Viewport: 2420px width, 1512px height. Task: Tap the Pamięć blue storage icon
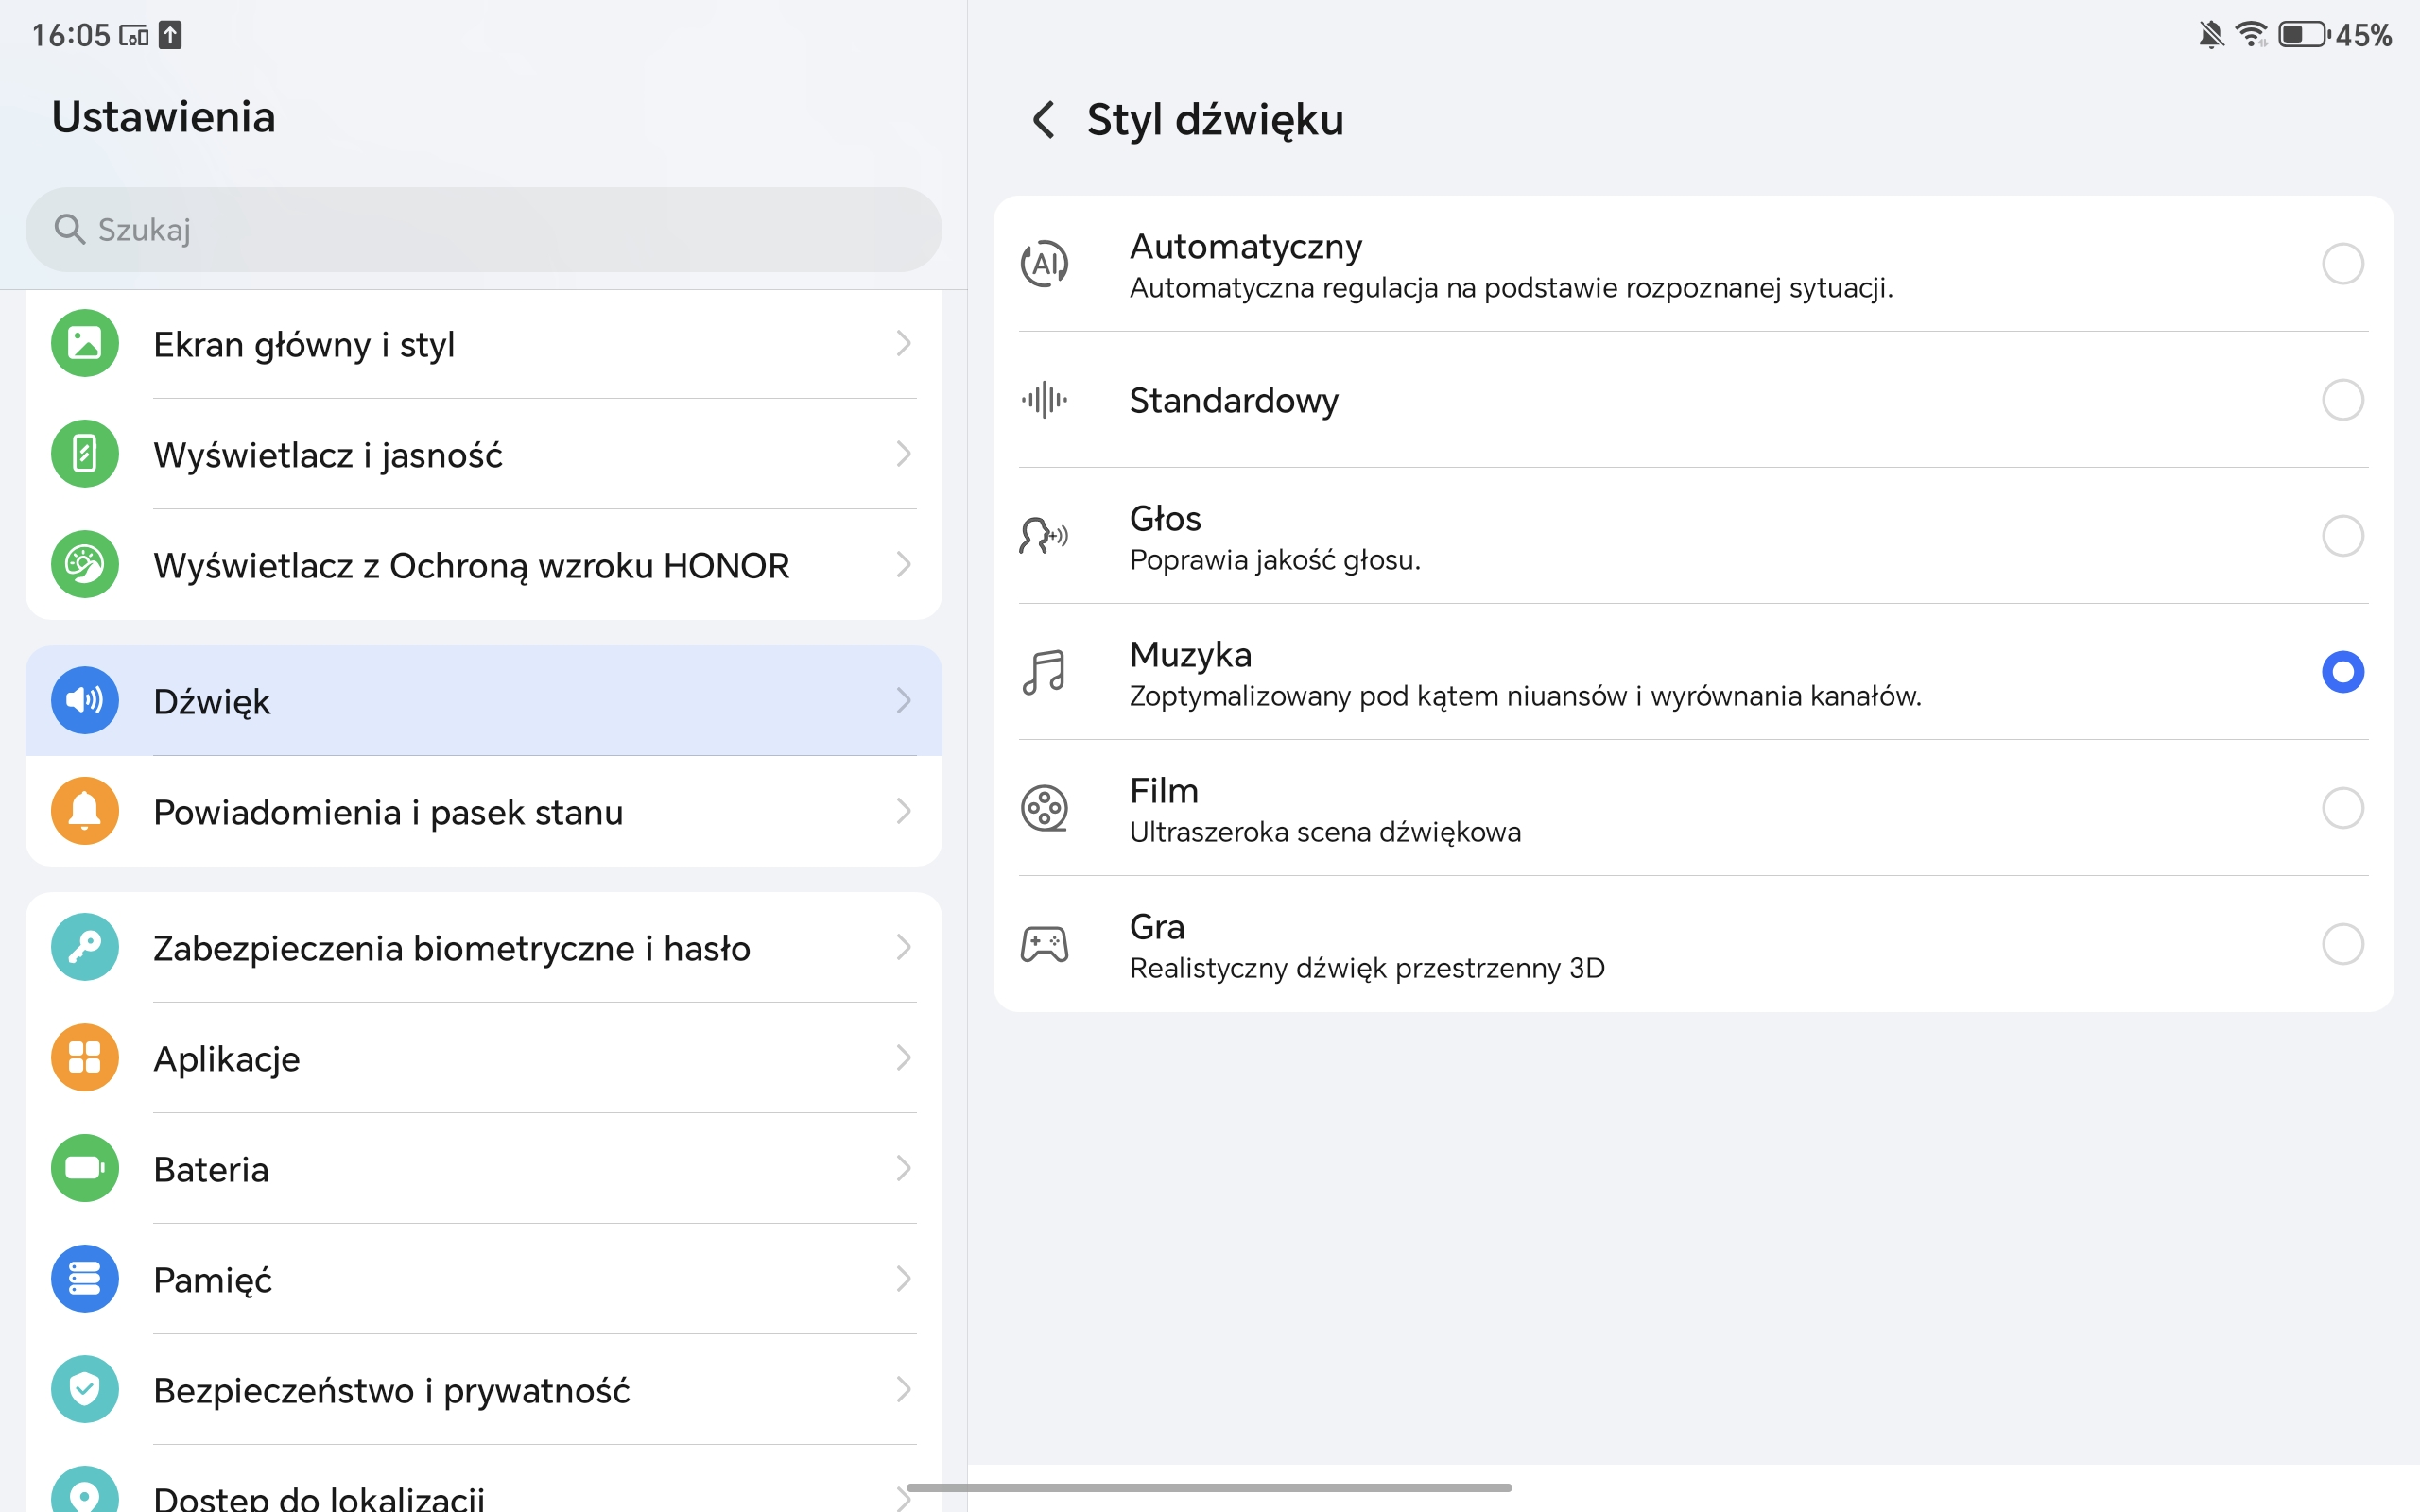tap(85, 1279)
